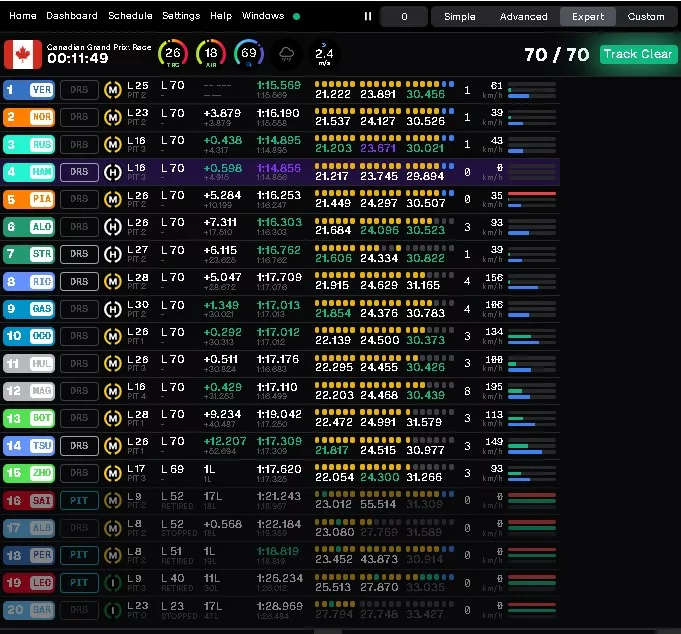Select driver tag NOR in position 2
This screenshot has width=681, height=634.
point(29,117)
